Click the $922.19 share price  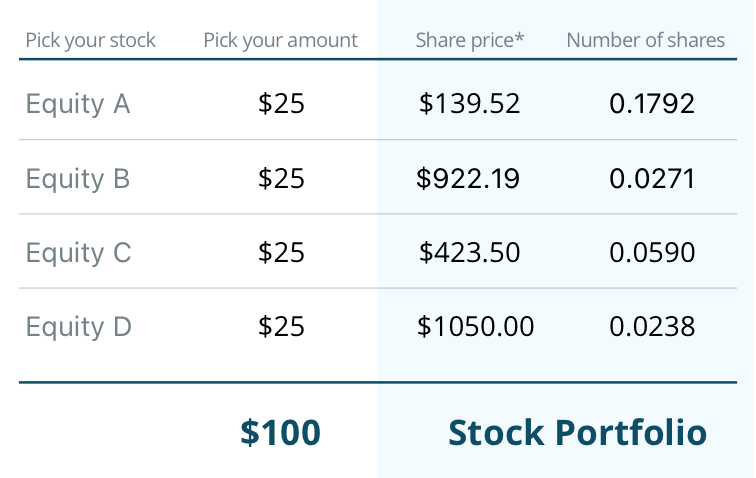[468, 178]
